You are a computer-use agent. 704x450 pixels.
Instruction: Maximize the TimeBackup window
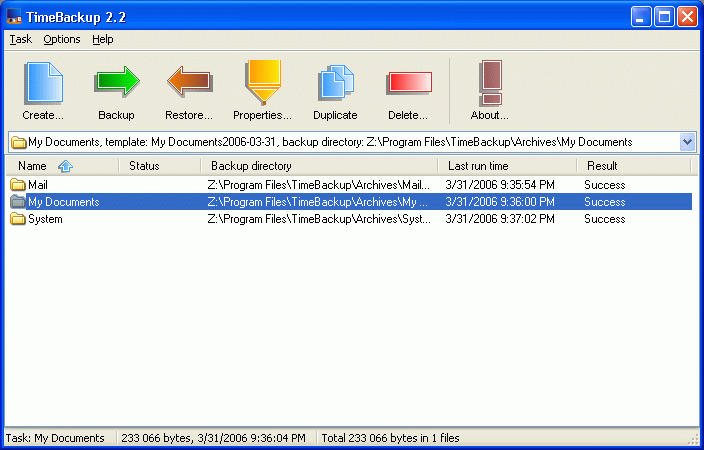click(664, 17)
